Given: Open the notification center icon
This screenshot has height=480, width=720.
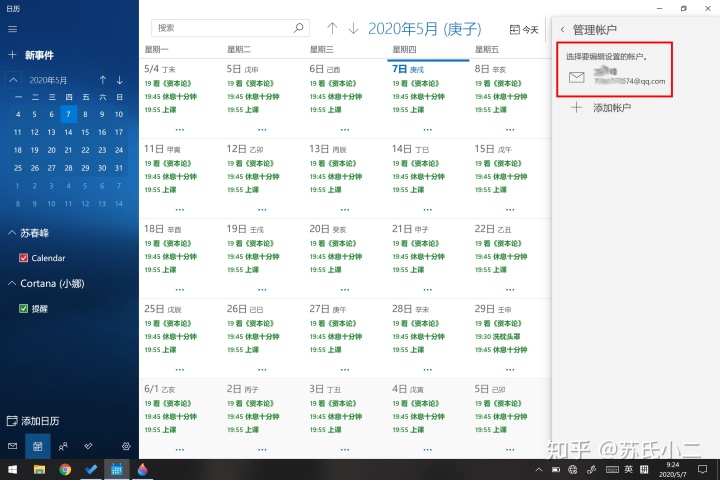Looking at the screenshot, I should click(702, 469).
